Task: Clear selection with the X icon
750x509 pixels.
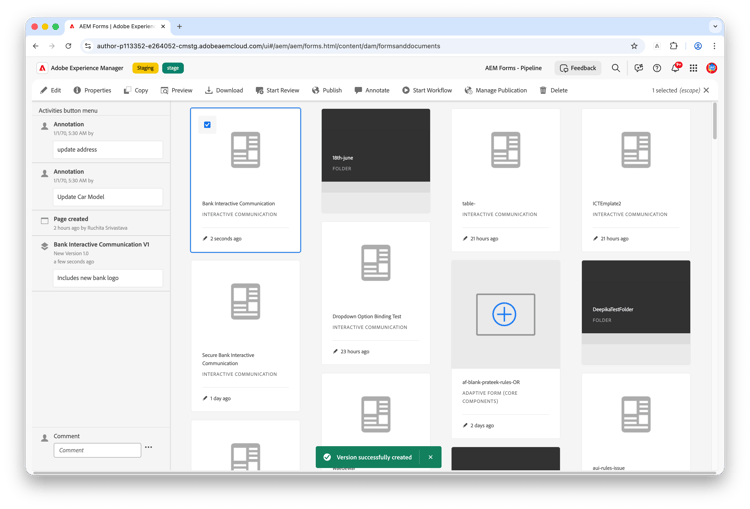Action: [x=706, y=90]
